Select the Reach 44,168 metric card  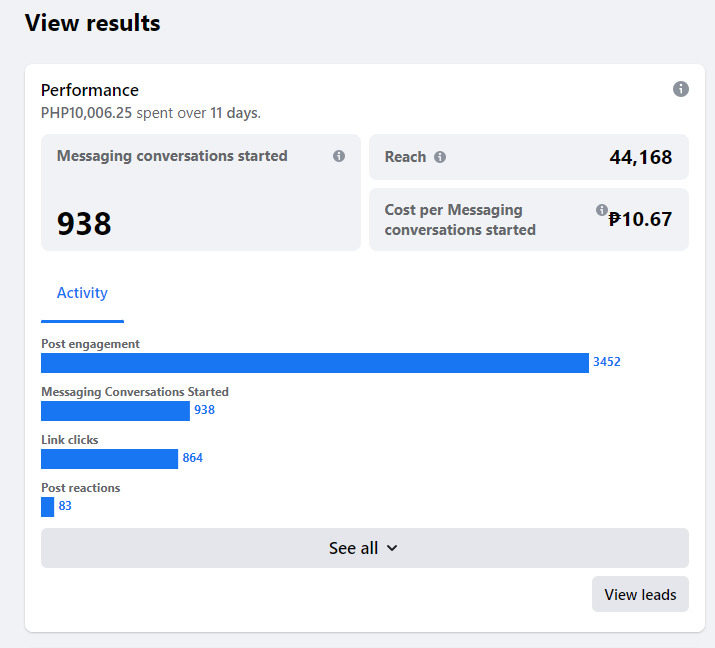[x=528, y=157]
